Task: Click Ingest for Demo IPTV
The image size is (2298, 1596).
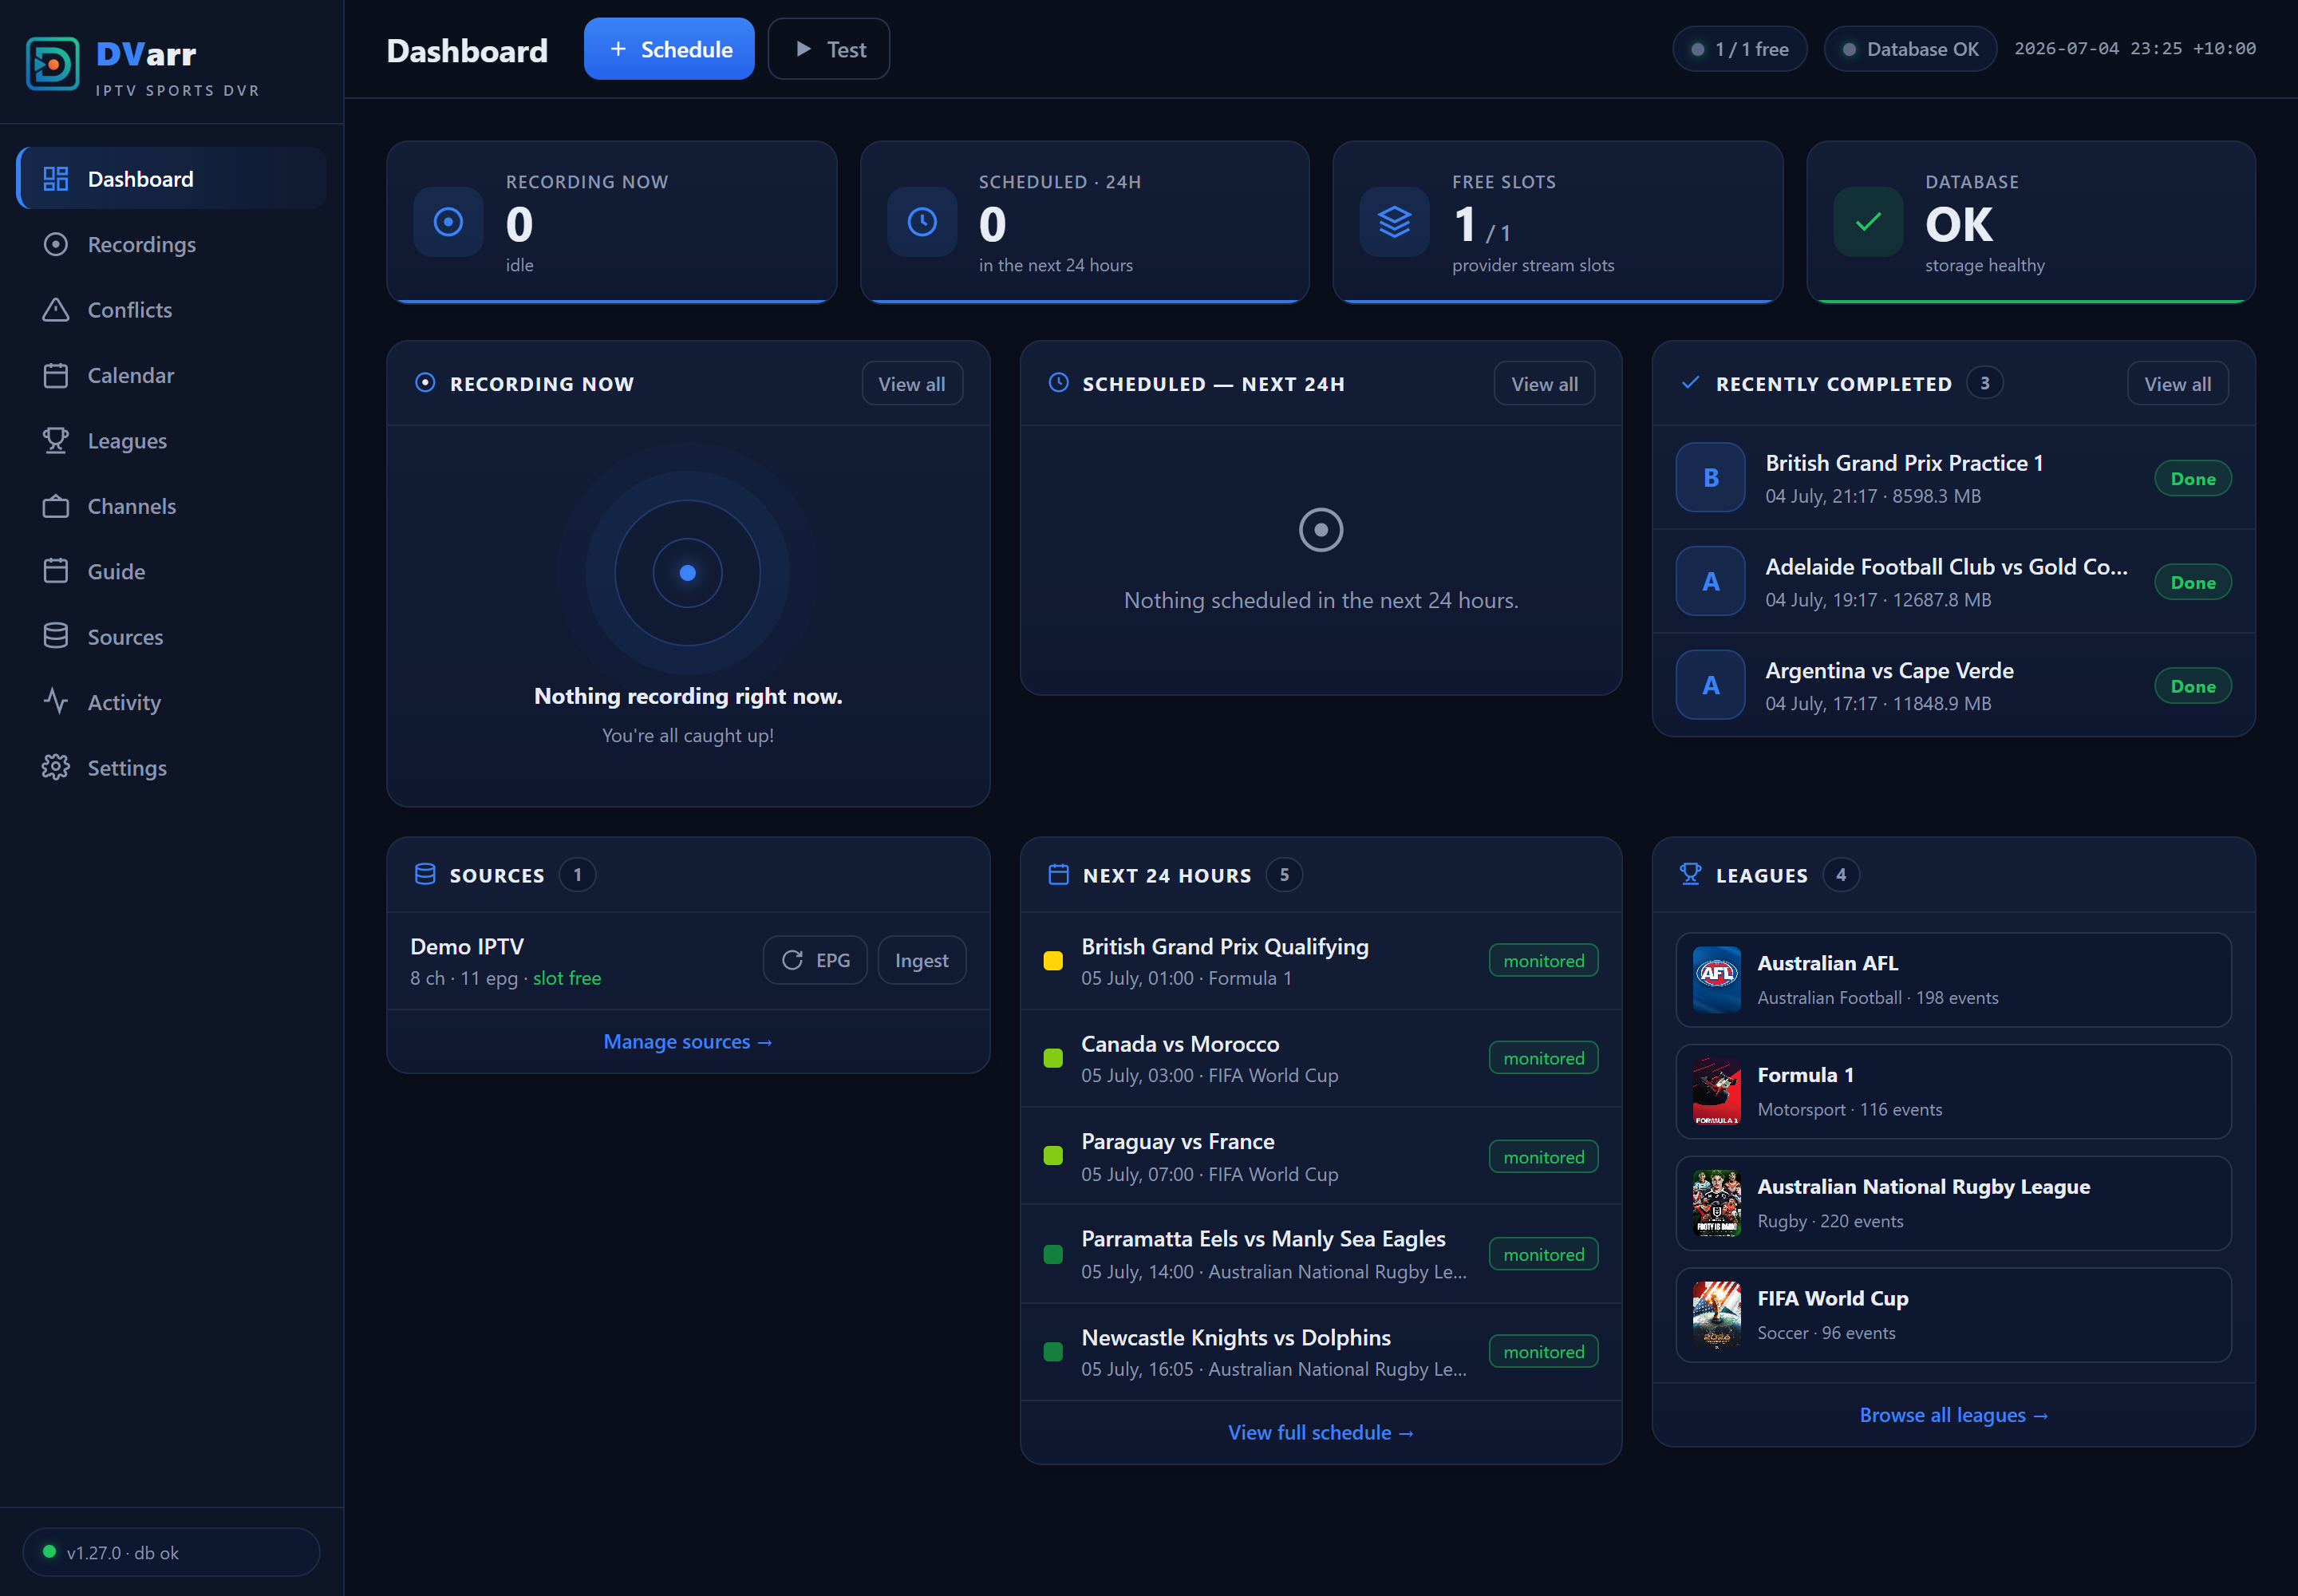Action: coord(922,960)
